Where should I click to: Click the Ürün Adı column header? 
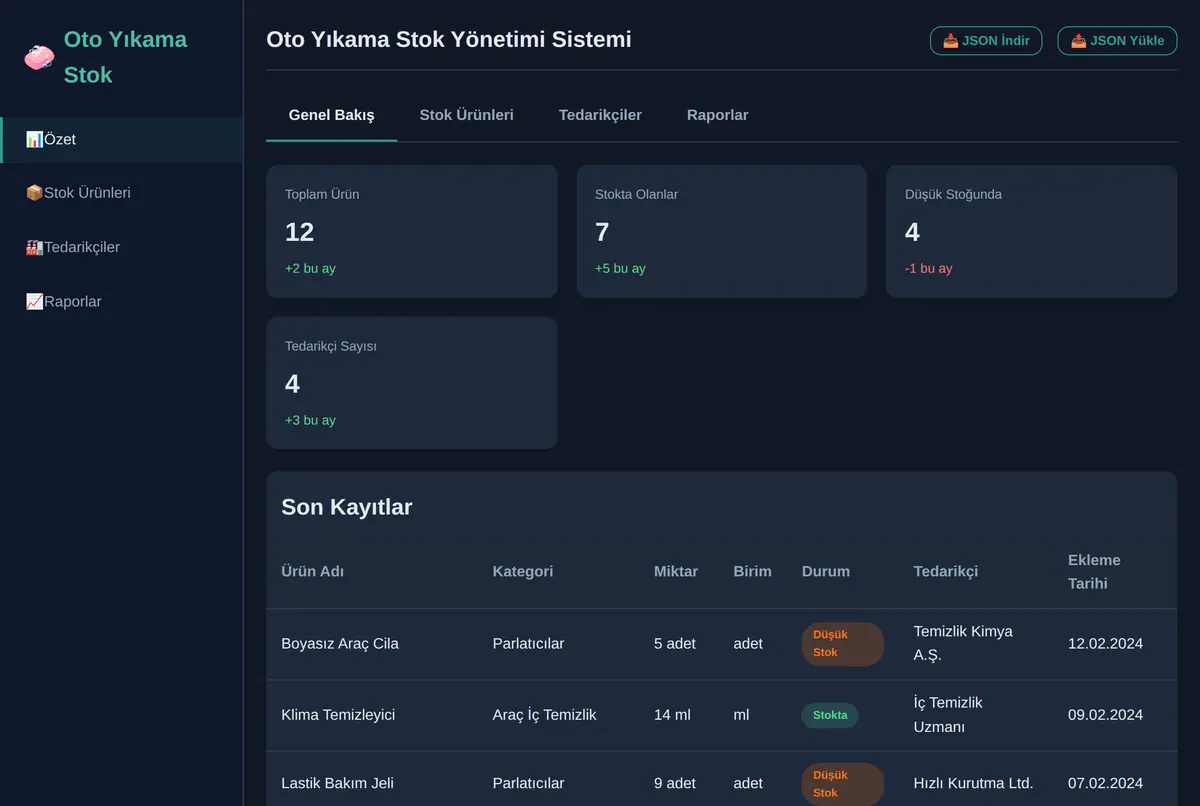pyautogui.click(x=312, y=572)
